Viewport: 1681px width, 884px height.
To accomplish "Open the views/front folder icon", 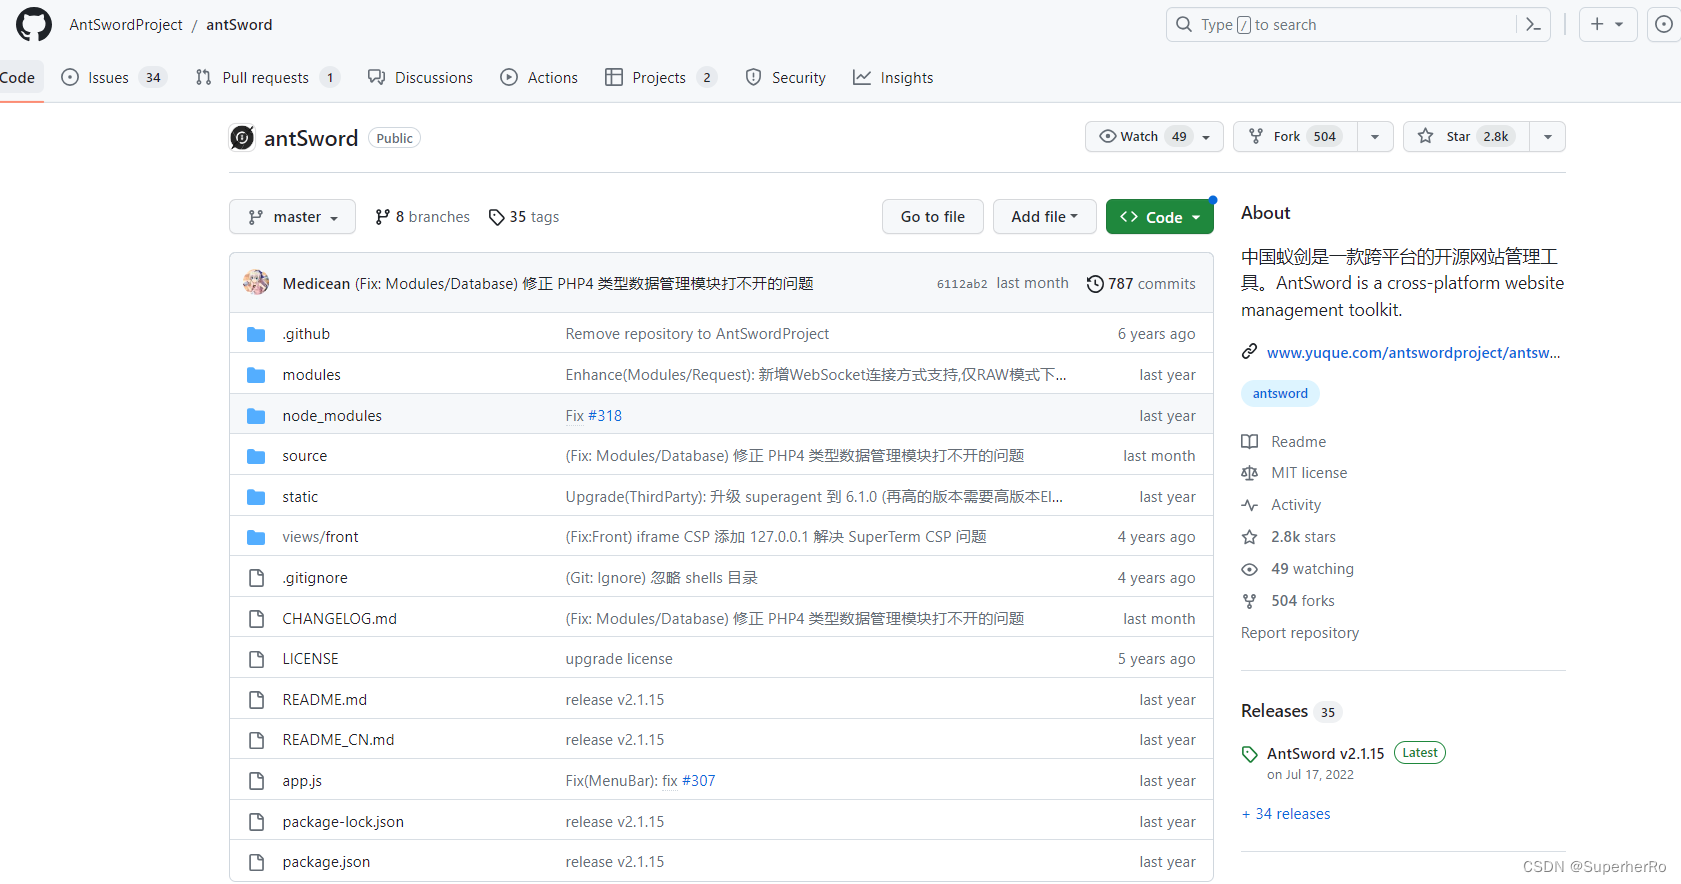I will [x=256, y=537].
